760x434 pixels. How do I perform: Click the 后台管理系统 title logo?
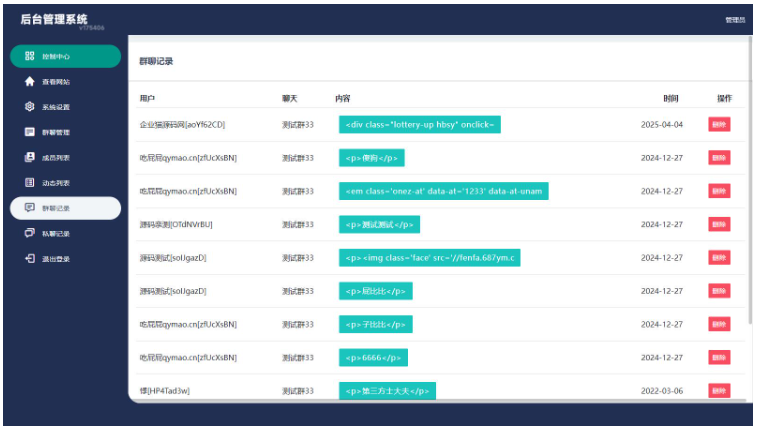pos(54,19)
